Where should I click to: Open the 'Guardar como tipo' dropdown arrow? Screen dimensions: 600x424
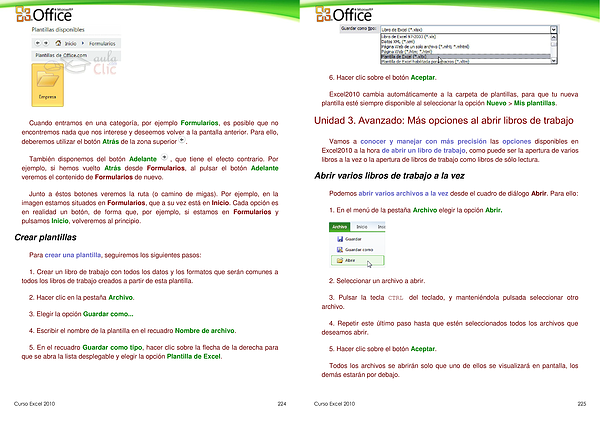coord(553,29)
